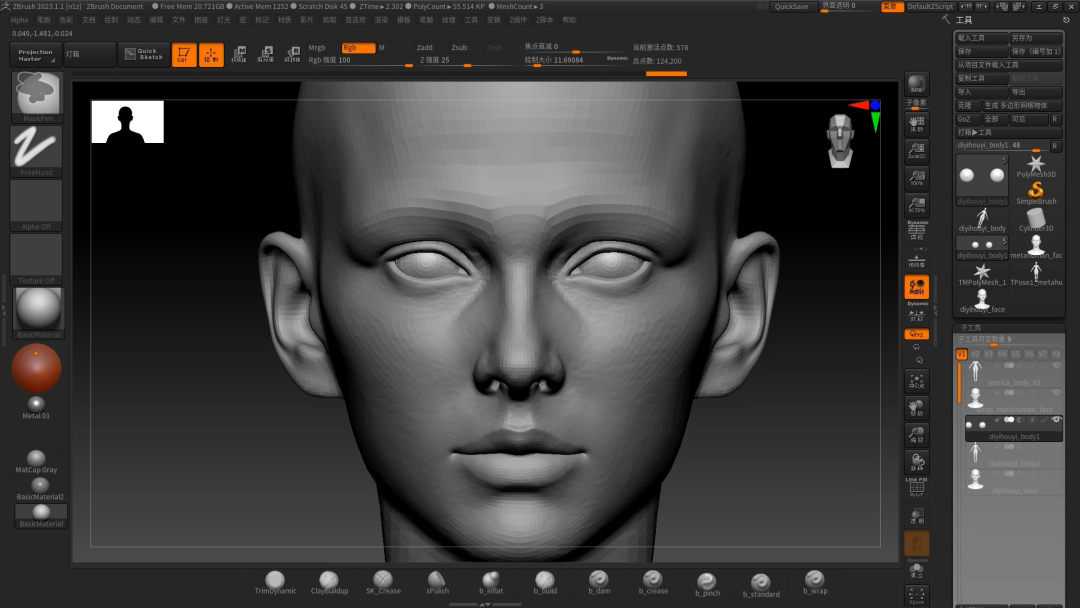The height and width of the screenshot is (608, 1080).
Task: Open the Projection Master panel
Action: pos(36,55)
